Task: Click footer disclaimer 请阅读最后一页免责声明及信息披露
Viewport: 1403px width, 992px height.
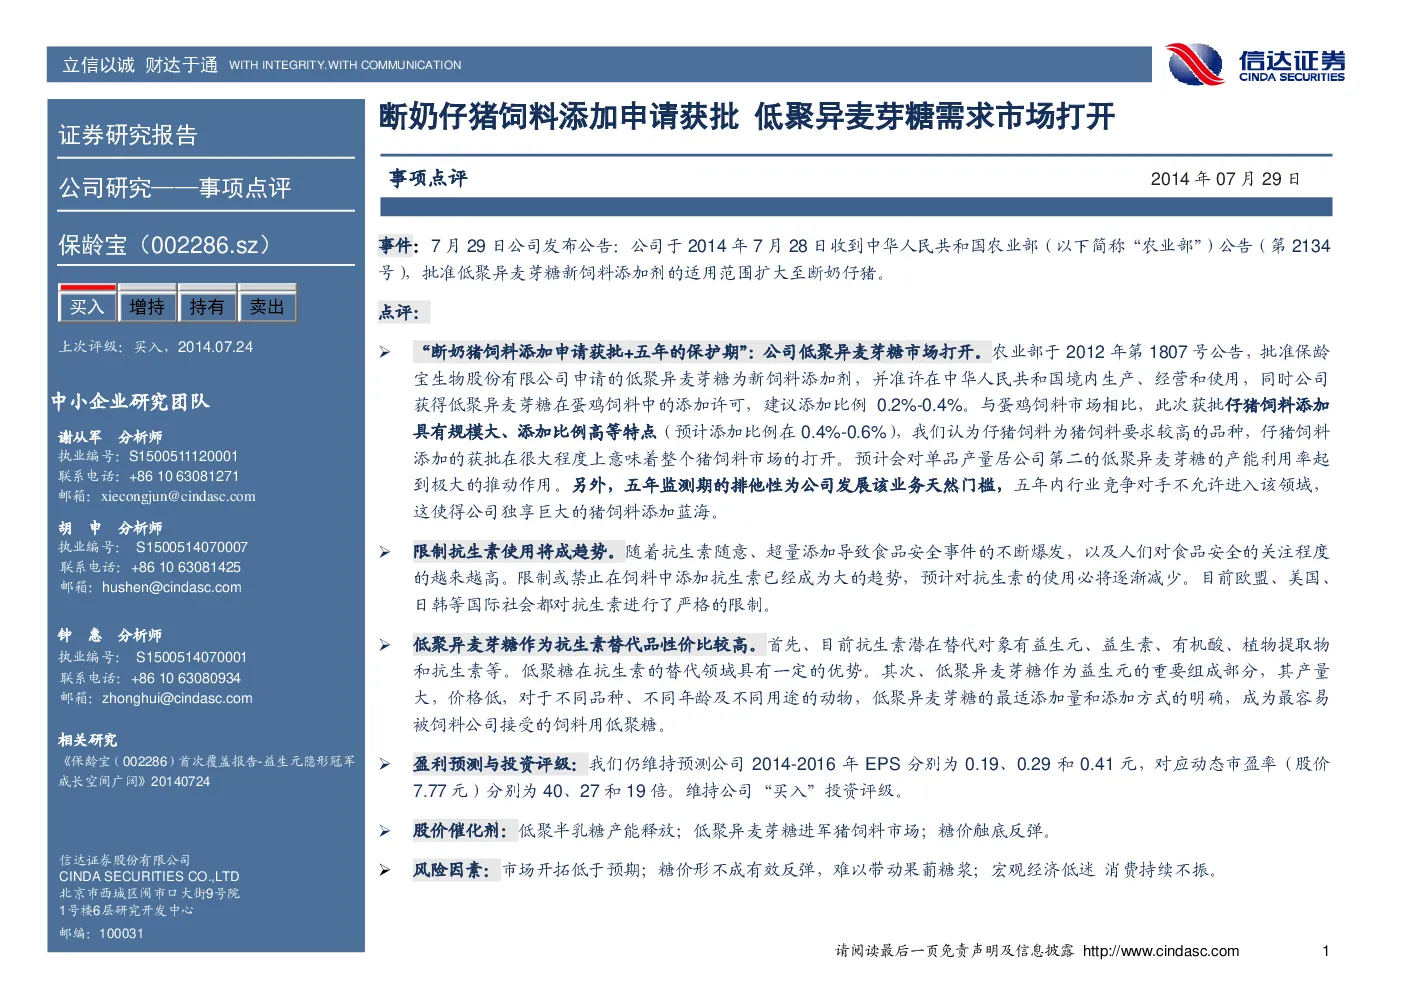Action: click(955, 951)
